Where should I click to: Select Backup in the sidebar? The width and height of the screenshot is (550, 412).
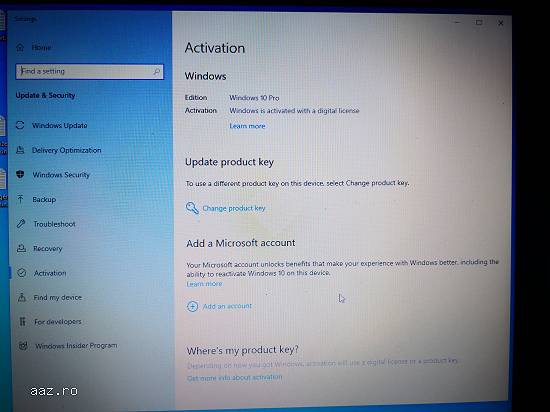pos(44,199)
